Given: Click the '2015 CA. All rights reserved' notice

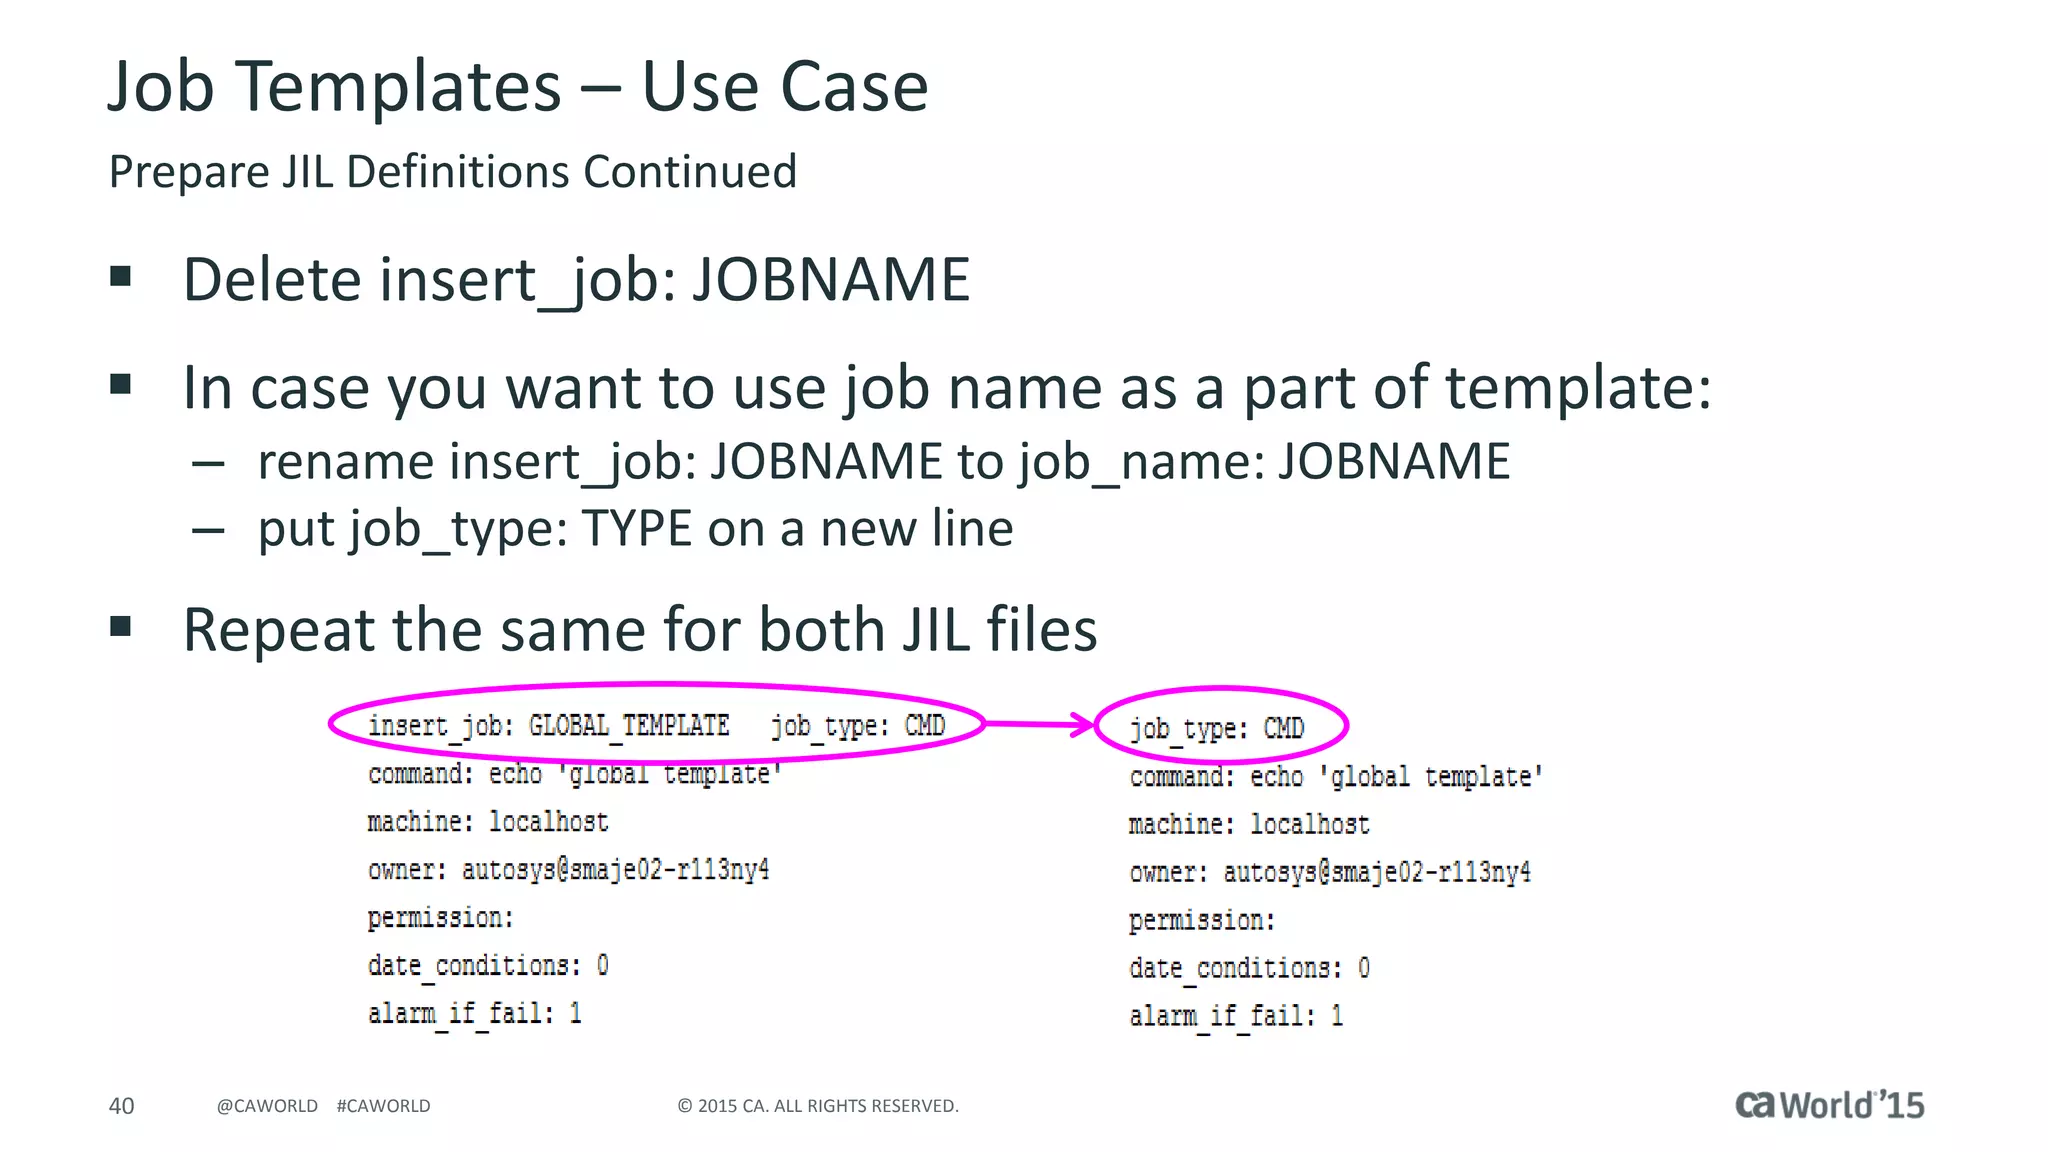Looking at the screenshot, I should (818, 1106).
